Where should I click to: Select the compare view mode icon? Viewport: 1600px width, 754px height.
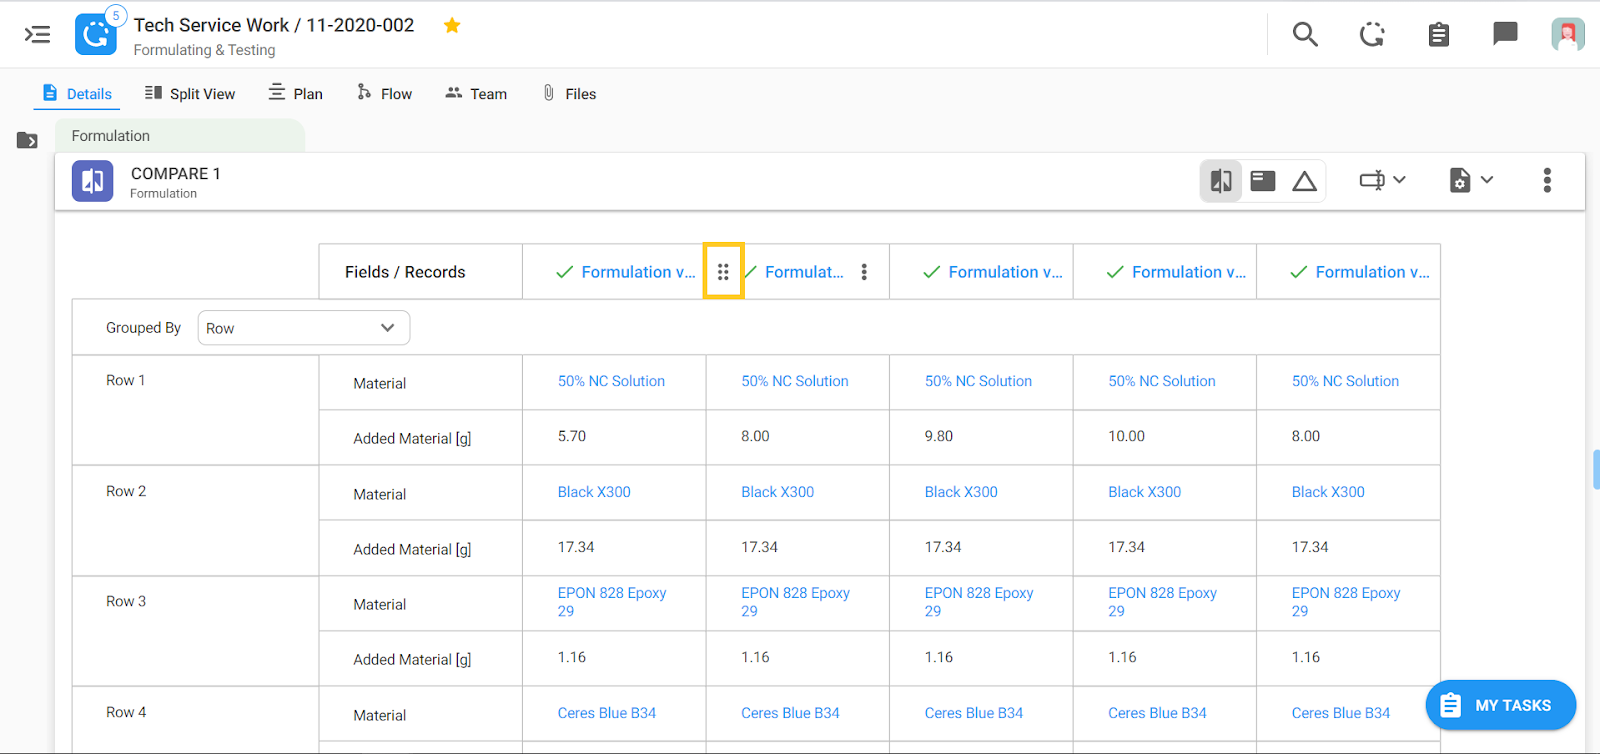click(x=1221, y=181)
